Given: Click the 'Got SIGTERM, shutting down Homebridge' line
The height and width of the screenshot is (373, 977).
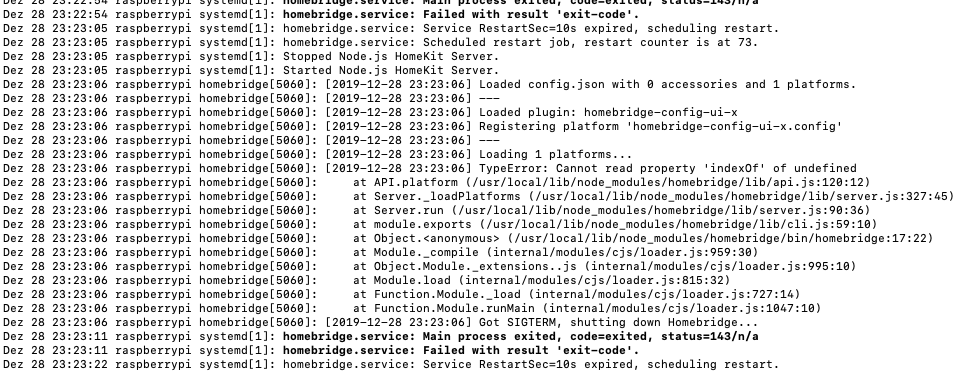Looking at the screenshot, I should pos(381,322).
